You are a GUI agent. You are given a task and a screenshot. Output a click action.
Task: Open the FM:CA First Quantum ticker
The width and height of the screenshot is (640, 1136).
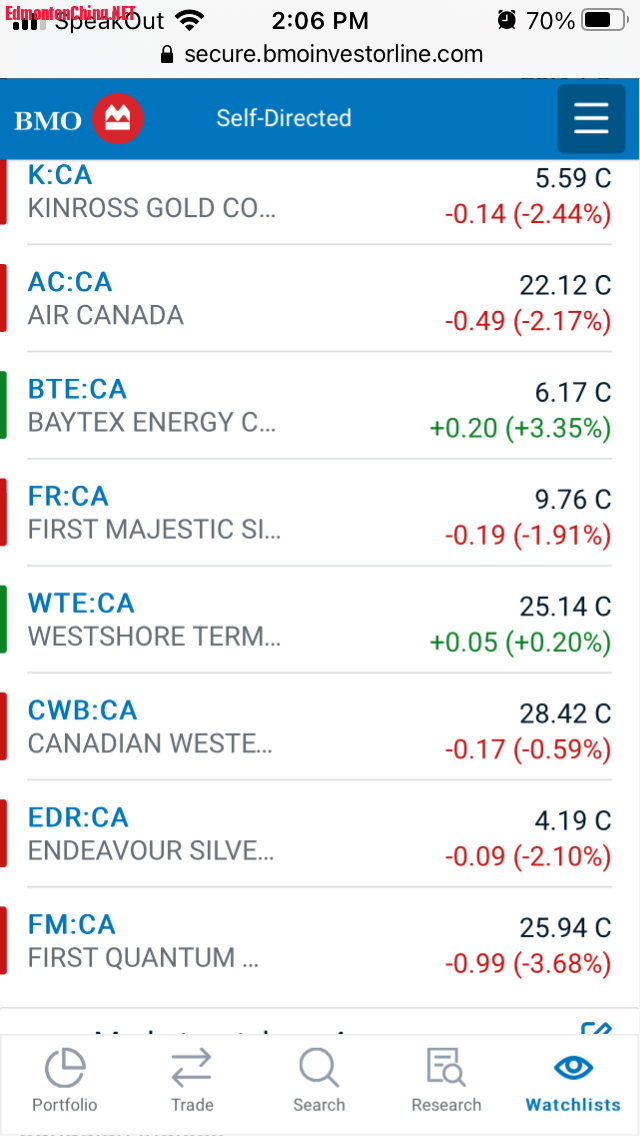[71, 924]
